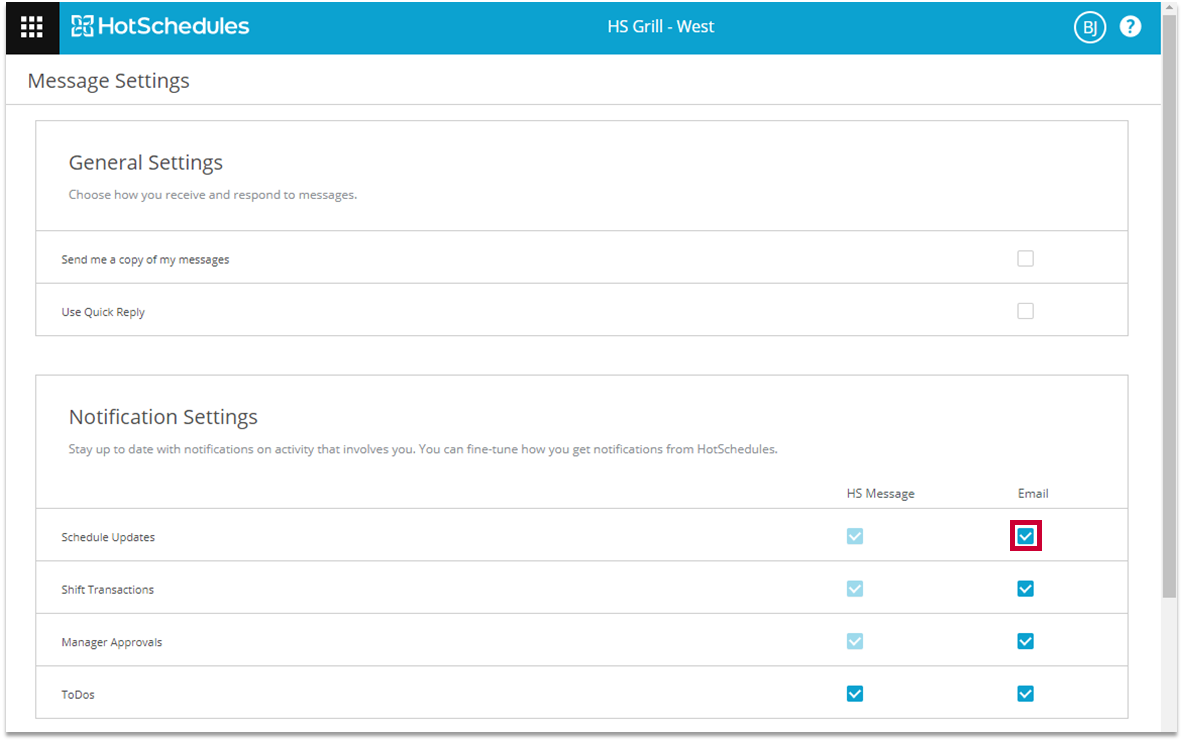Click Shift Transactions HS Message checkbox
The width and height of the screenshot is (1183, 742).
(854, 589)
